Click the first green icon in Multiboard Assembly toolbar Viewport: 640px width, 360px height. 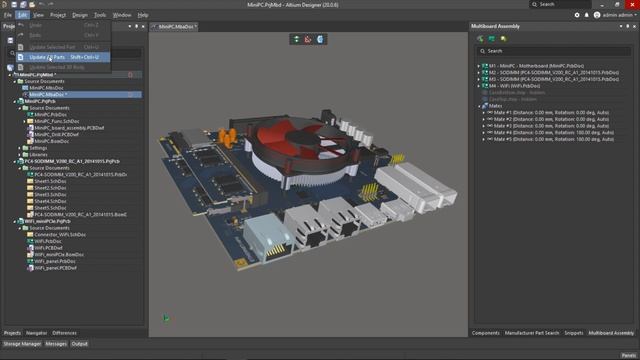pos(480,39)
